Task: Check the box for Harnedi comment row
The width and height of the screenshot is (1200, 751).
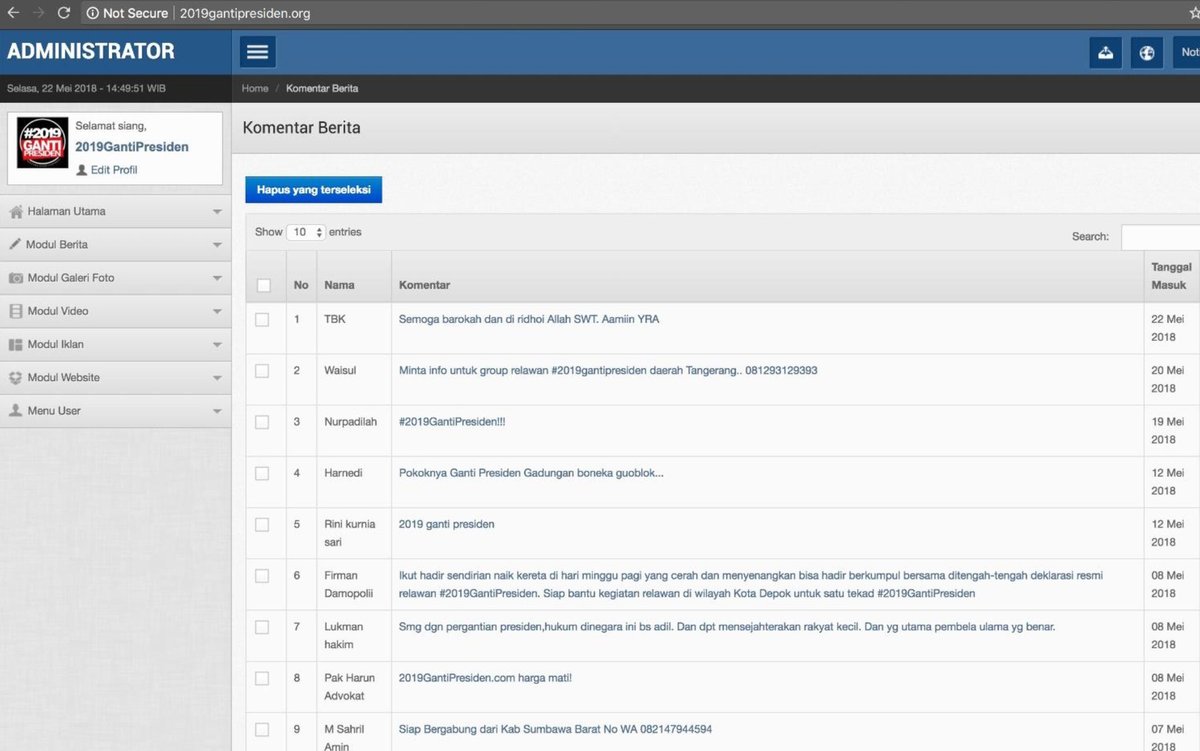Action: click(x=262, y=473)
